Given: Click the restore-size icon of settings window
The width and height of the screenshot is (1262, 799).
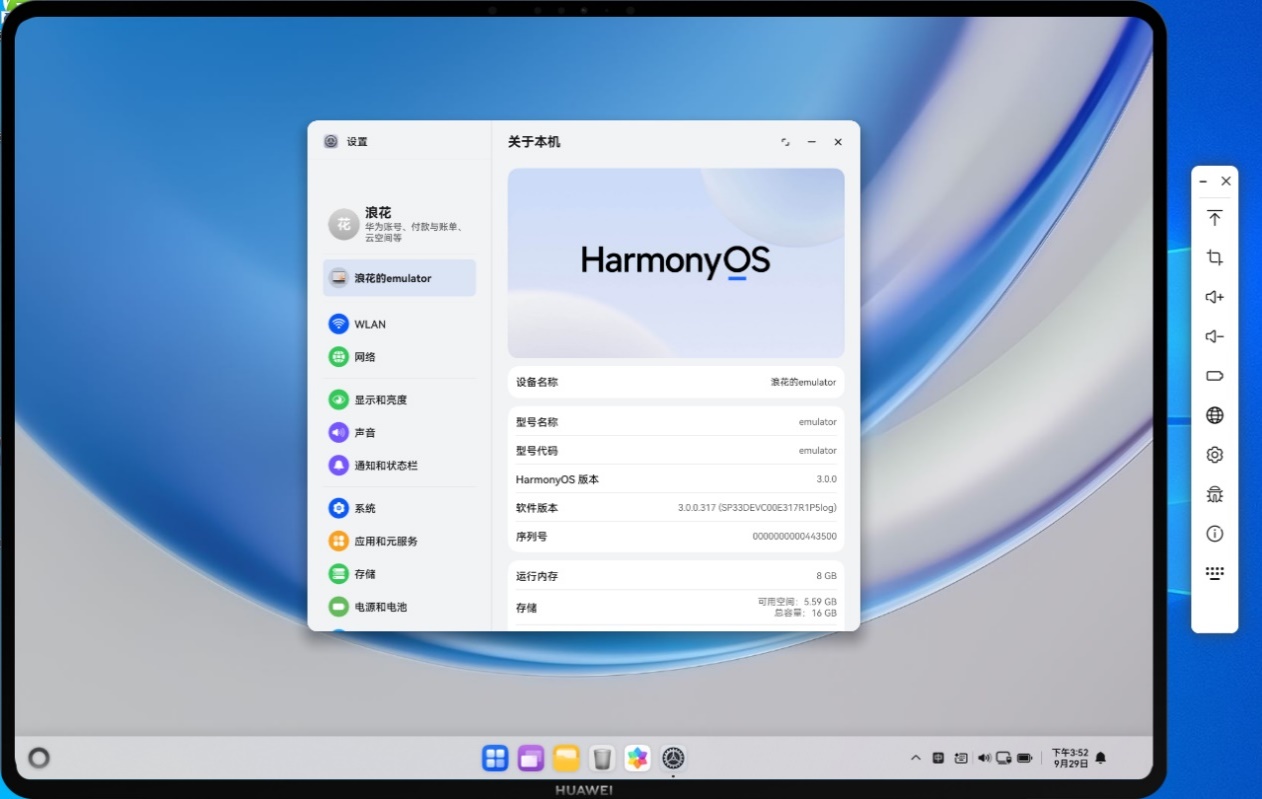Looking at the screenshot, I should click(x=785, y=142).
